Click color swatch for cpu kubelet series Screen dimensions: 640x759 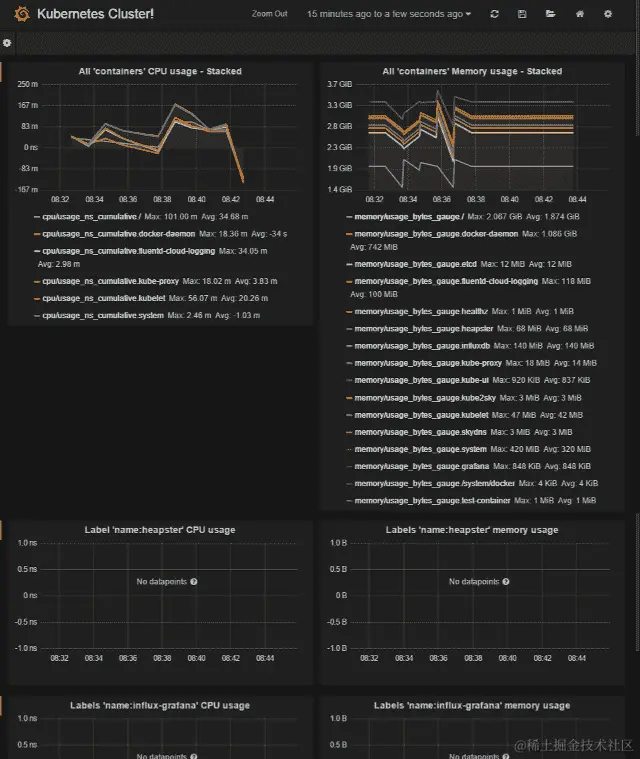tap(37, 299)
